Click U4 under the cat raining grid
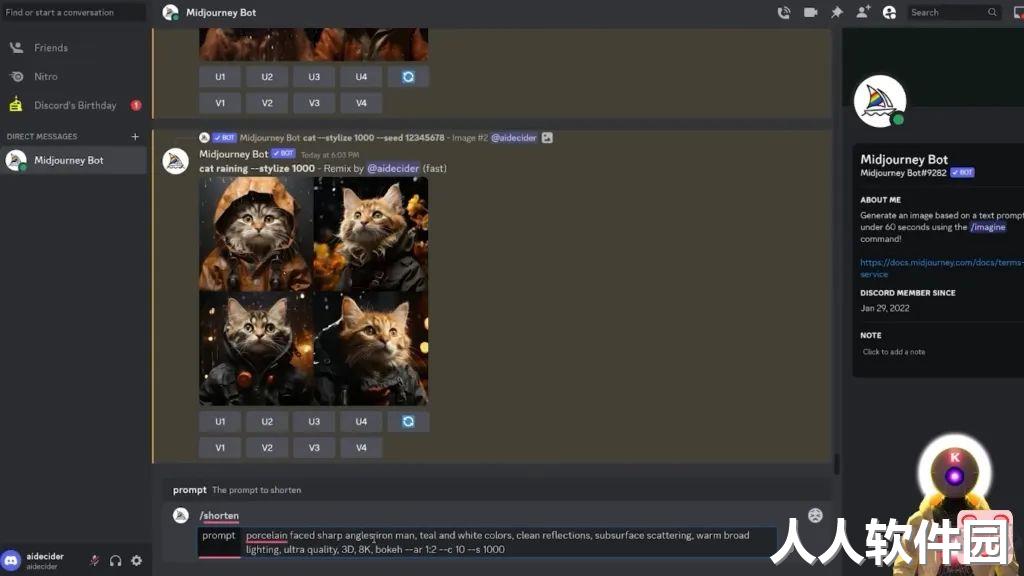This screenshot has height=576, width=1024. click(x=361, y=422)
